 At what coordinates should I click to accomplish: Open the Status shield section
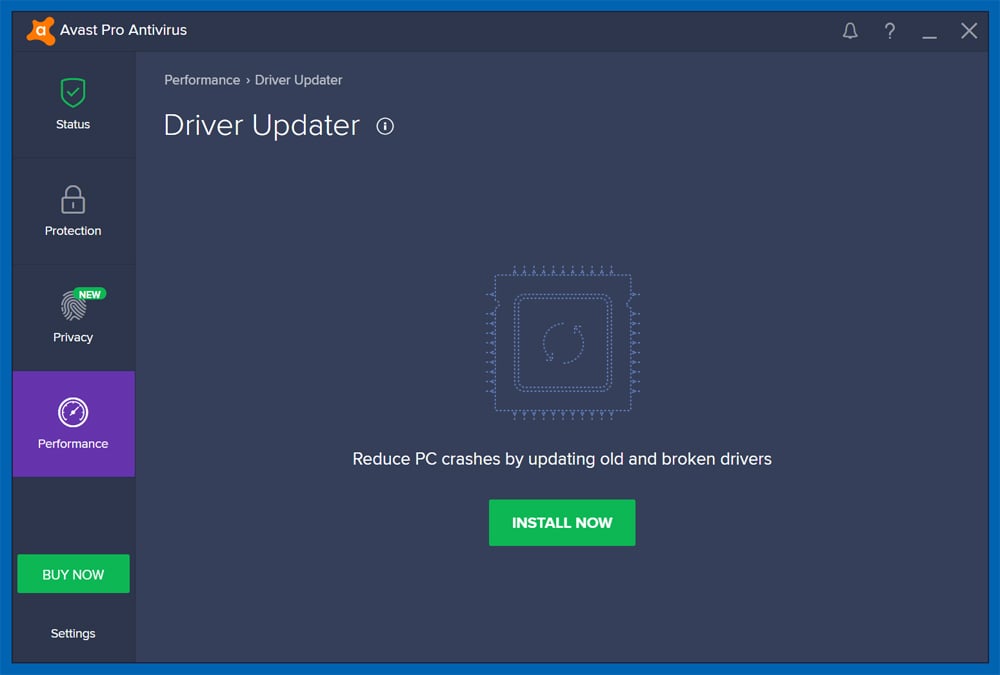pyautogui.click(x=73, y=105)
